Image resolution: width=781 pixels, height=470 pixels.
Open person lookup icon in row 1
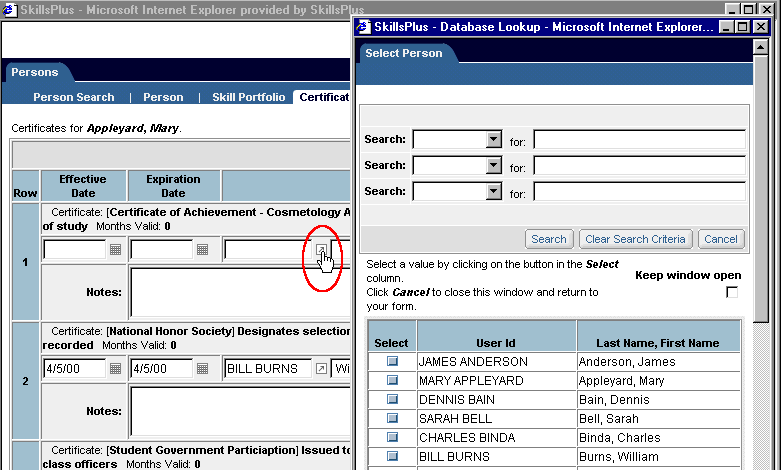point(321,249)
